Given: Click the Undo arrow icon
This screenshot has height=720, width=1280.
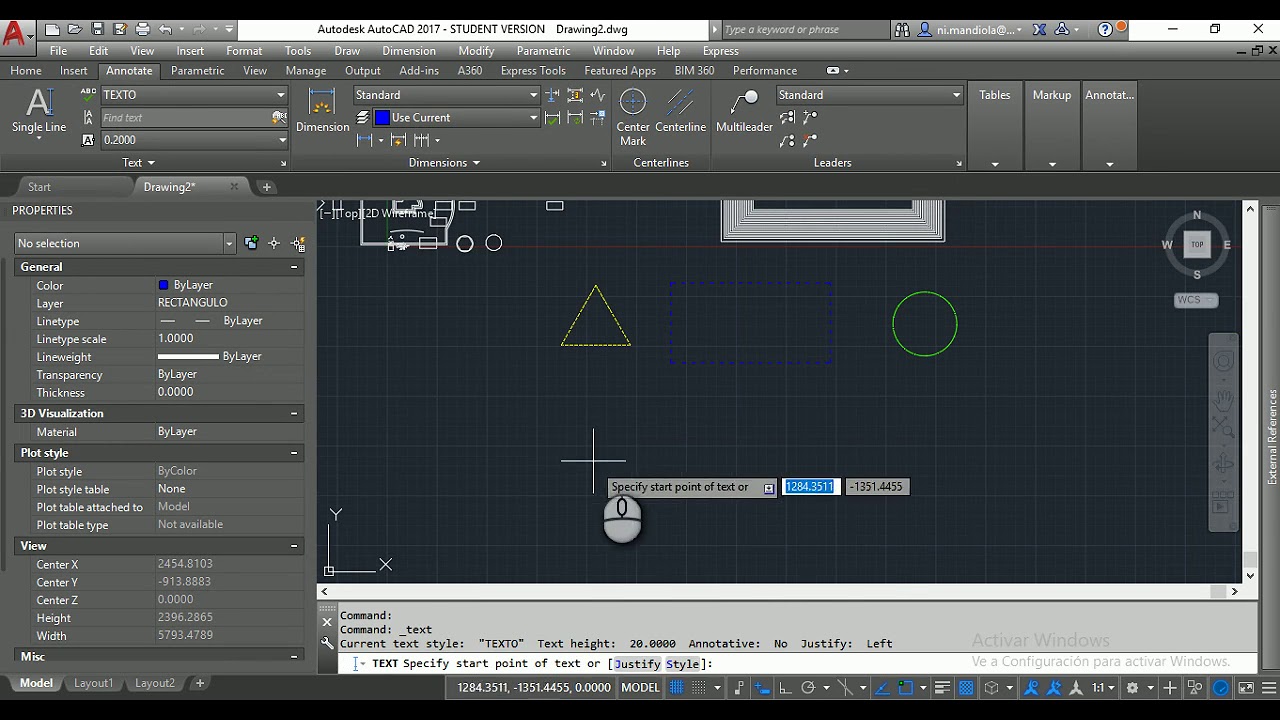Looking at the screenshot, I should click(x=165, y=29).
